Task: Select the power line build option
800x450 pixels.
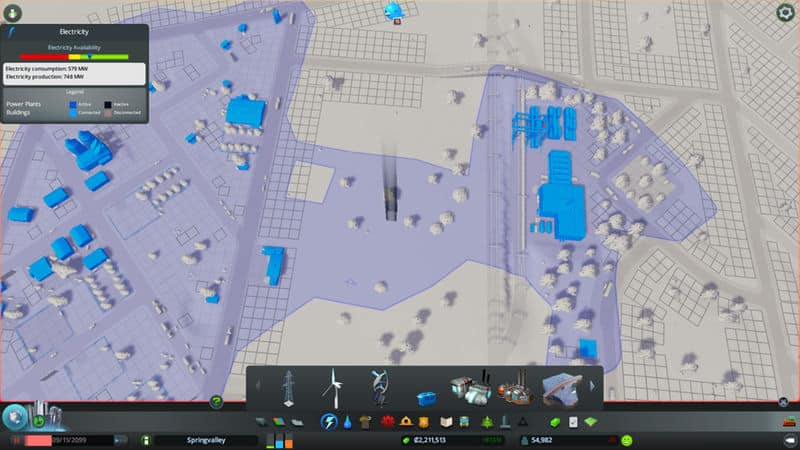Action: click(x=287, y=386)
